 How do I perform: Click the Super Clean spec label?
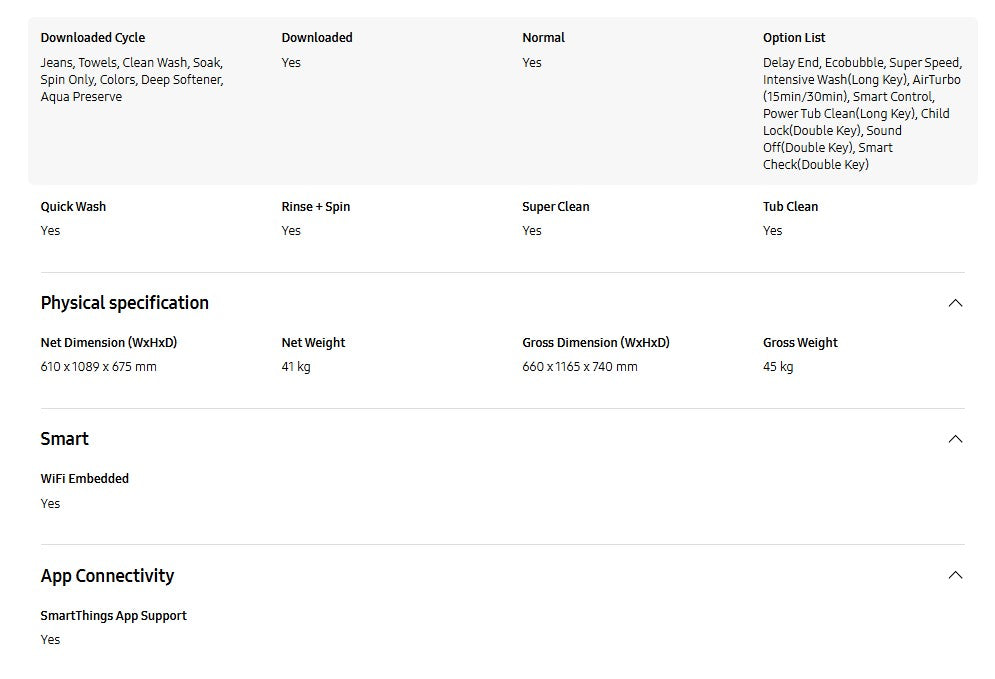(x=556, y=207)
